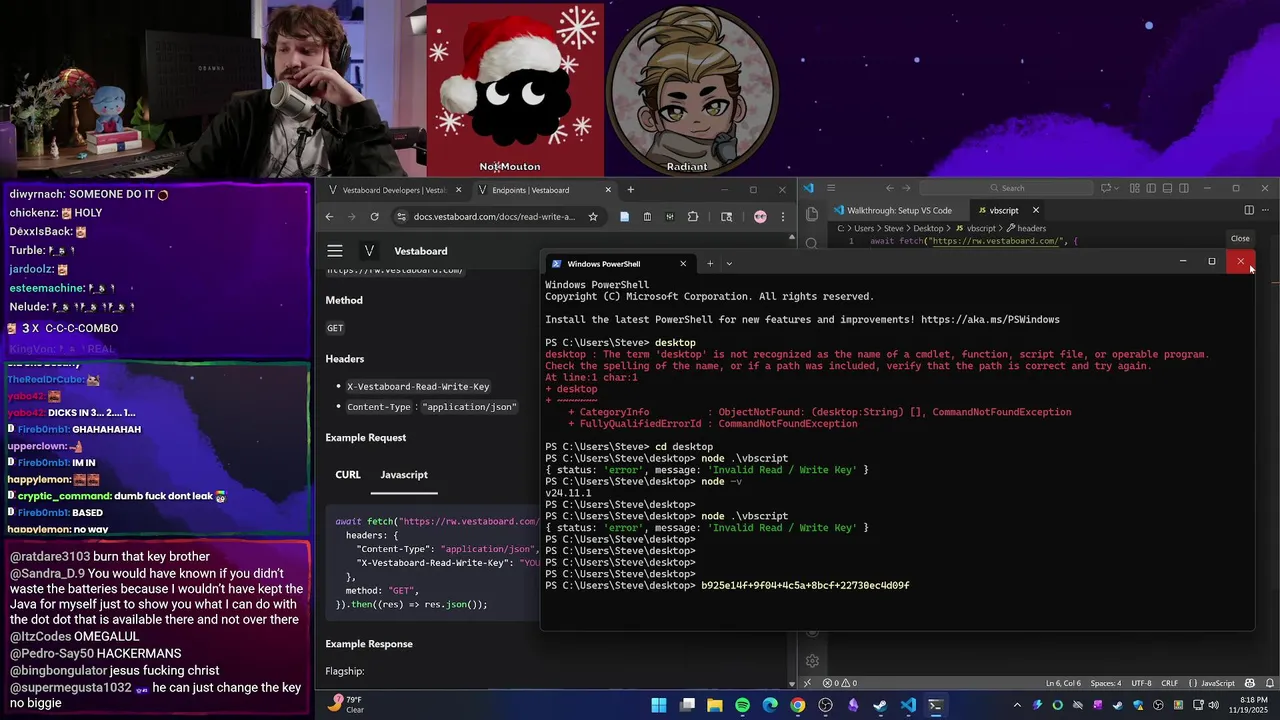Reload the Vestaboard docs page
This screenshot has height=720, width=1280.
tap(374, 216)
